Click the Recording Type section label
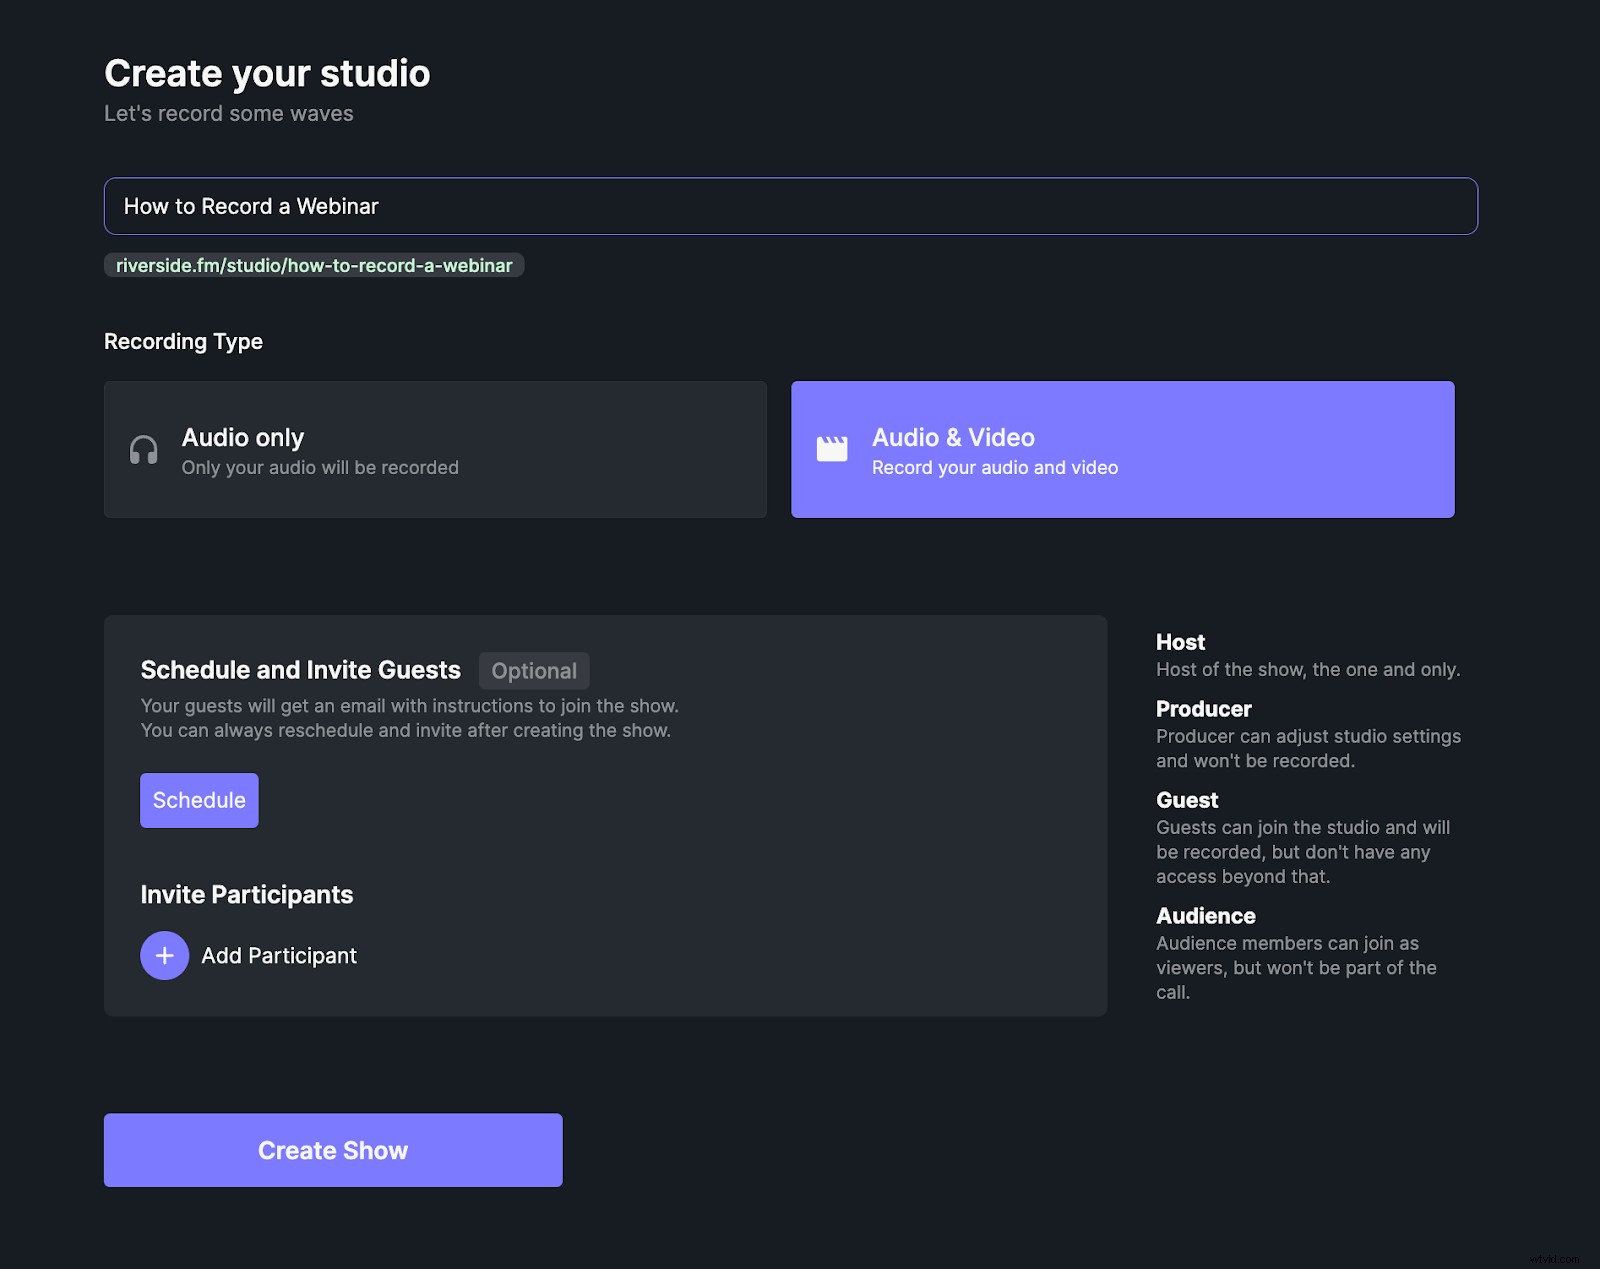 183,341
